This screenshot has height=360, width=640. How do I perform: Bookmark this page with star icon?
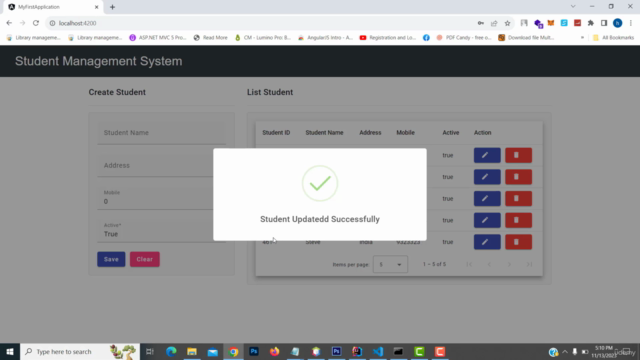click(507, 23)
